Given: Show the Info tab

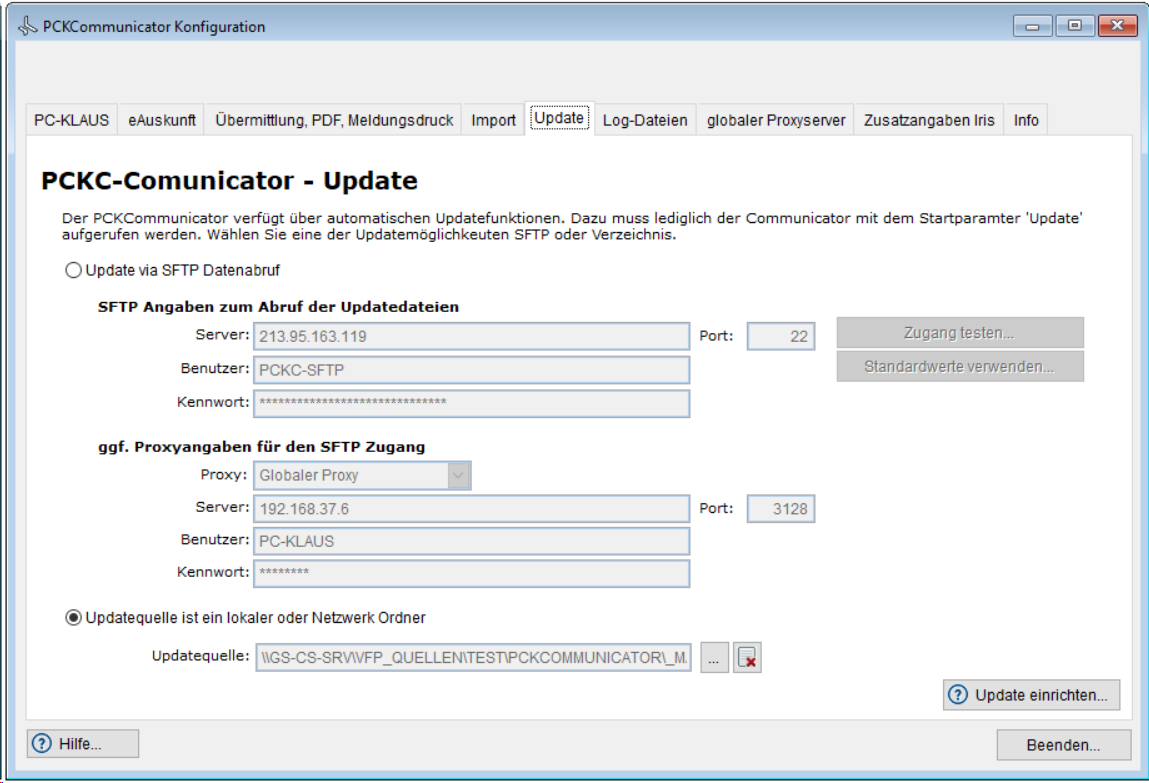Looking at the screenshot, I should 1026,120.
